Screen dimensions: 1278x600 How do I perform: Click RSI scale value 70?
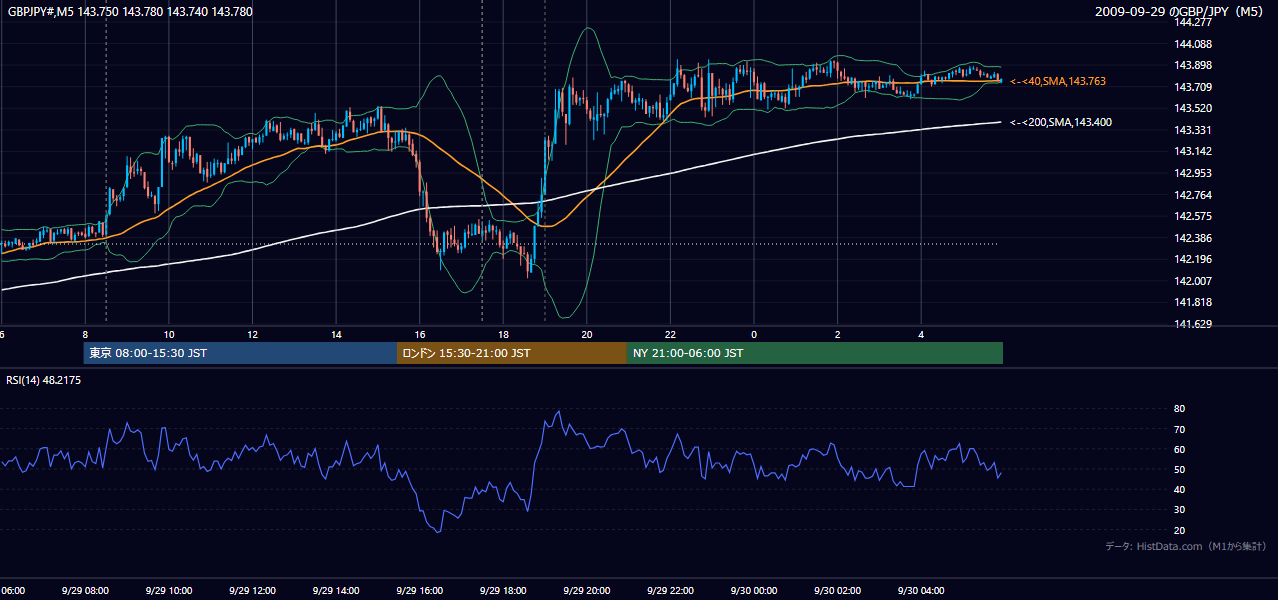[x=1180, y=429]
